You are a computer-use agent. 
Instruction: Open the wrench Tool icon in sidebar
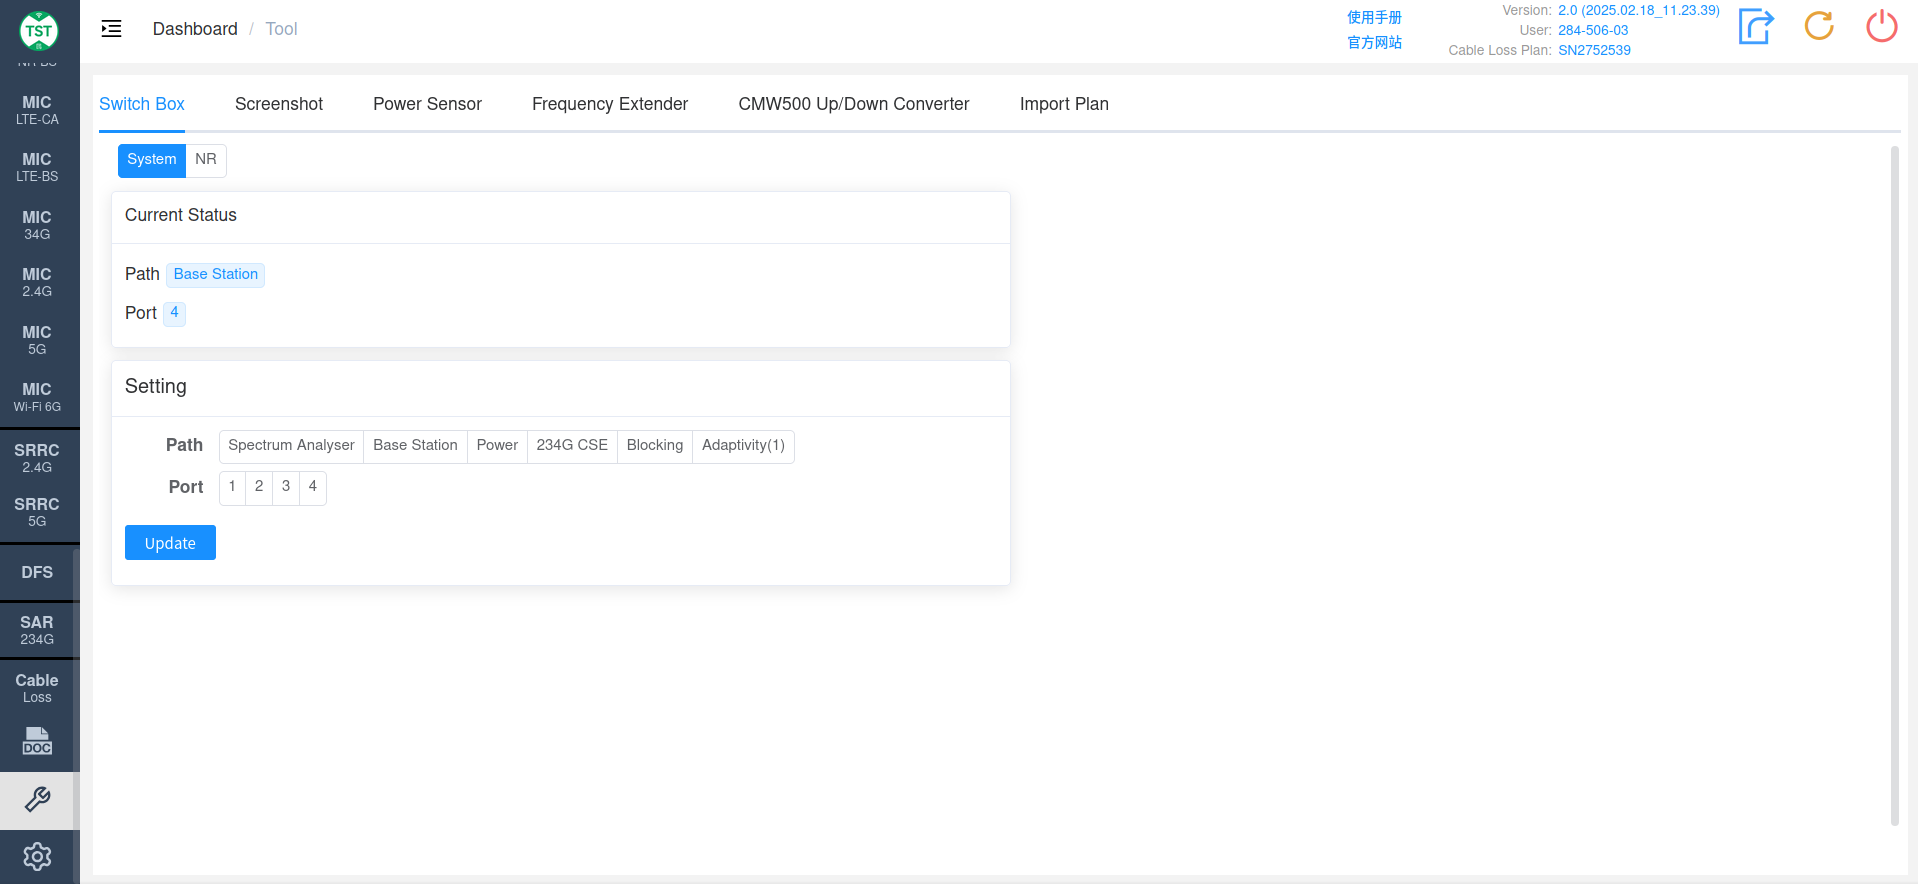[x=37, y=800]
